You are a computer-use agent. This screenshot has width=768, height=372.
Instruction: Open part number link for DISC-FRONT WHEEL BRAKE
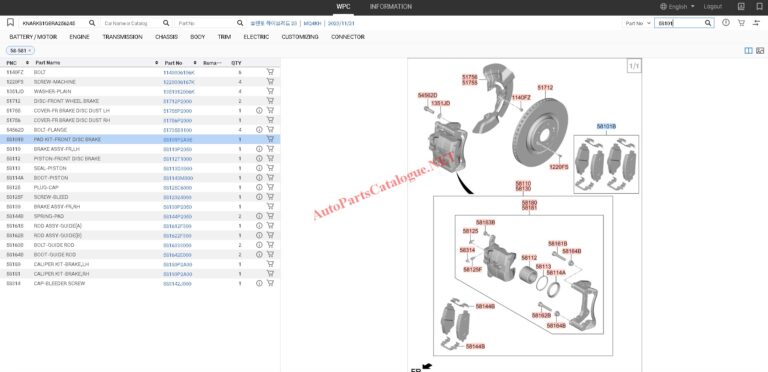point(177,101)
